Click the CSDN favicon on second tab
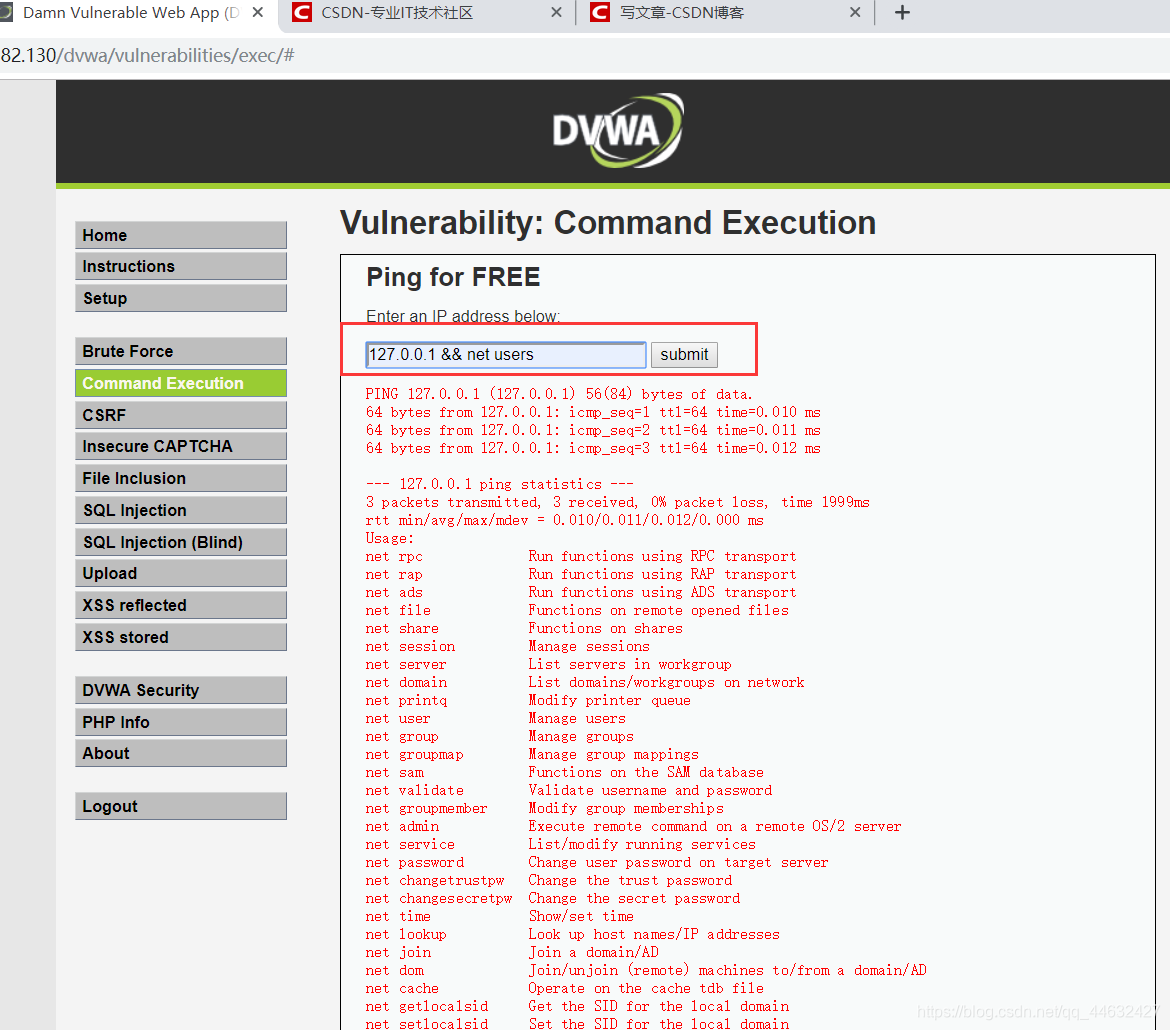 coord(301,13)
